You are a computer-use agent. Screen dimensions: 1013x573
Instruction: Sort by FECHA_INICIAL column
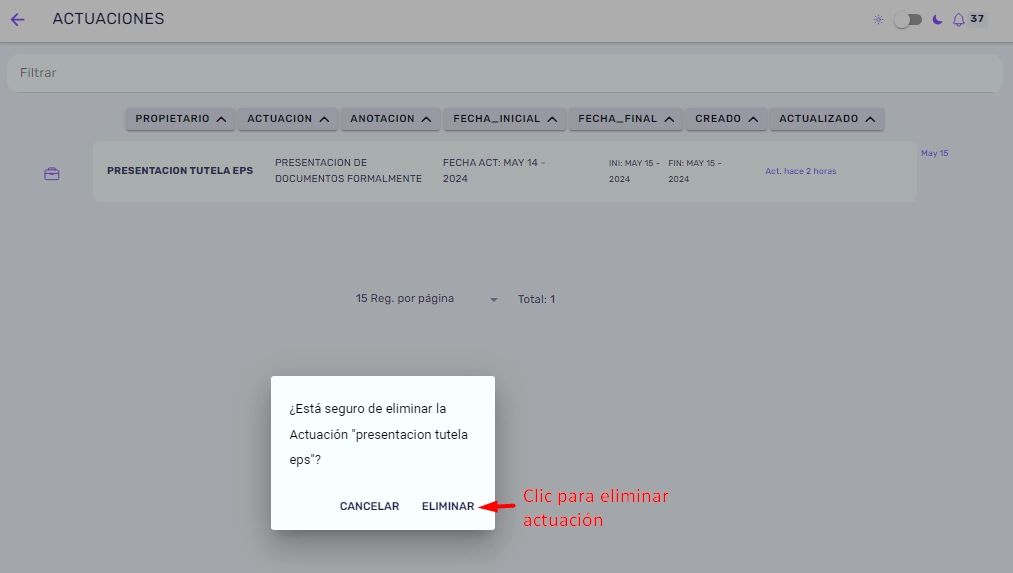point(505,119)
